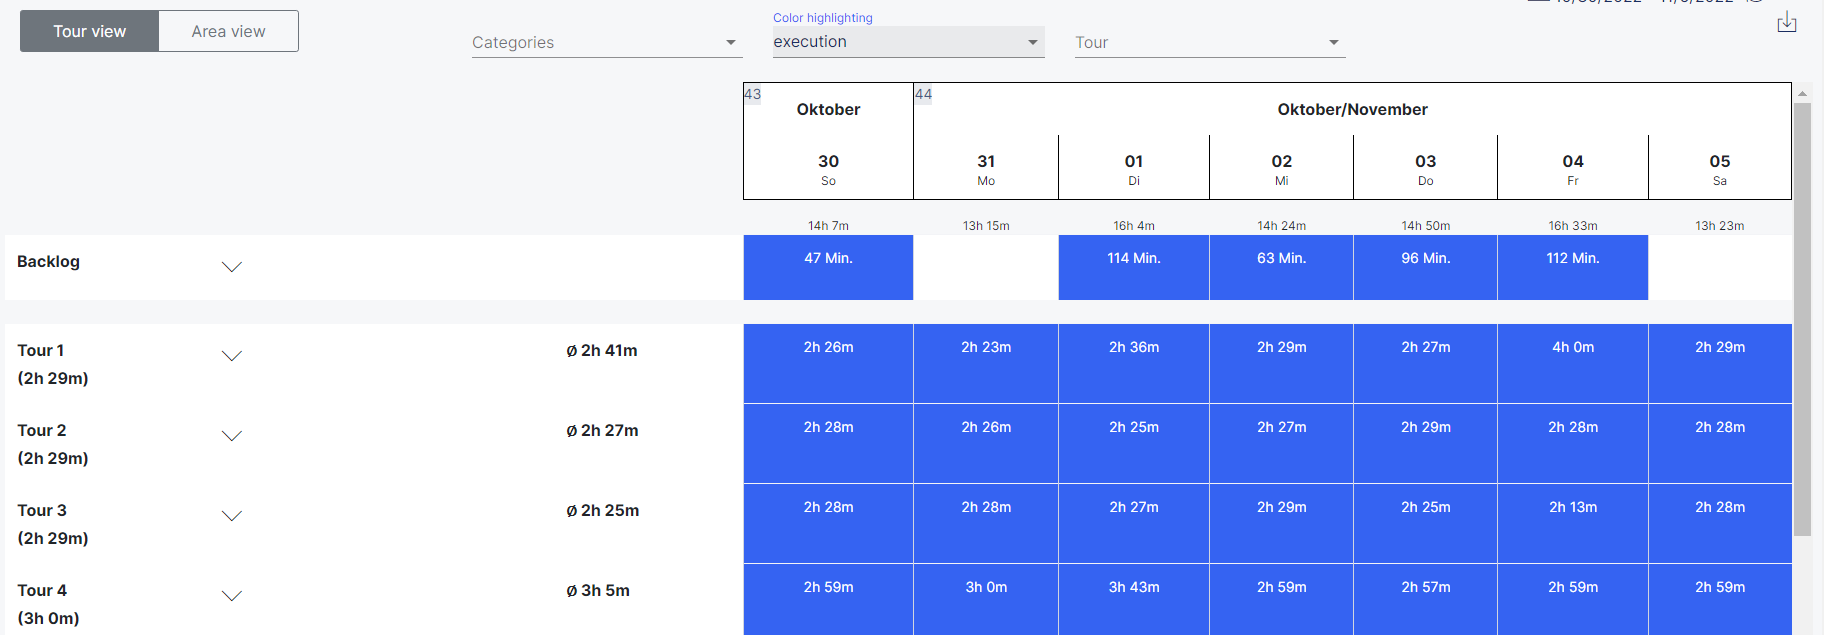Click the average Ø 3h 5m value
1824x635 pixels.
[x=598, y=590]
